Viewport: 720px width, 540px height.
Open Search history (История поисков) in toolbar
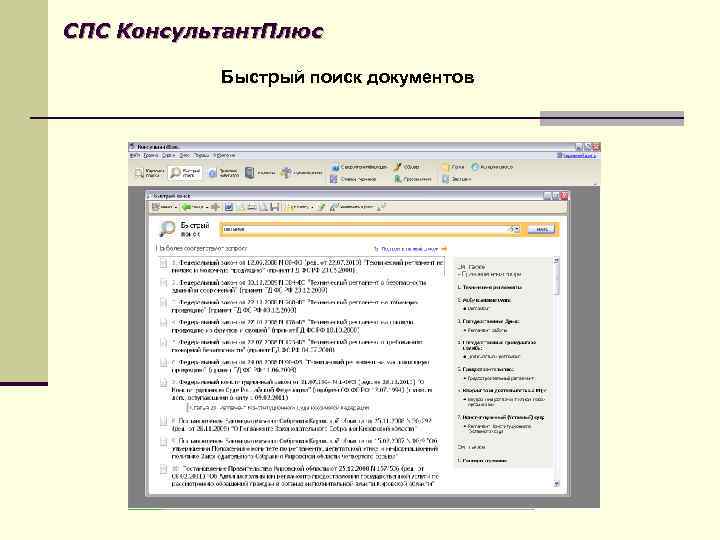[492, 167]
